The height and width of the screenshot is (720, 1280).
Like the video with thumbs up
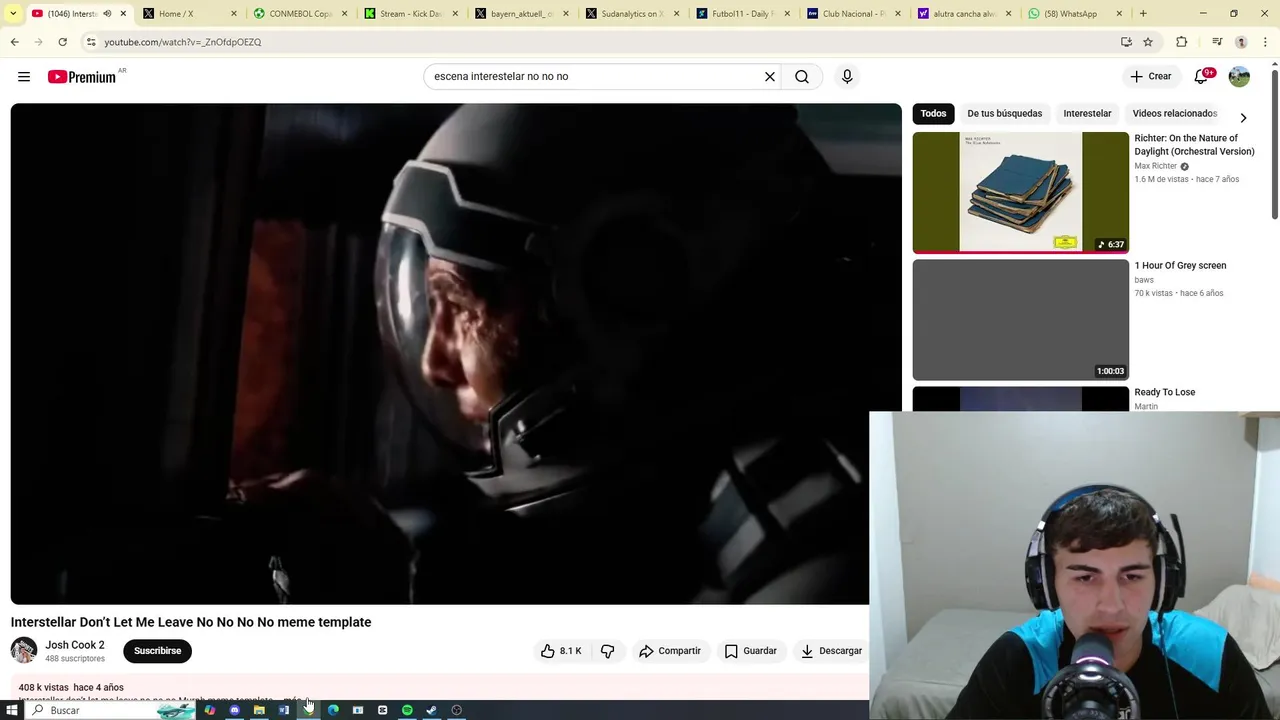[561, 651]
